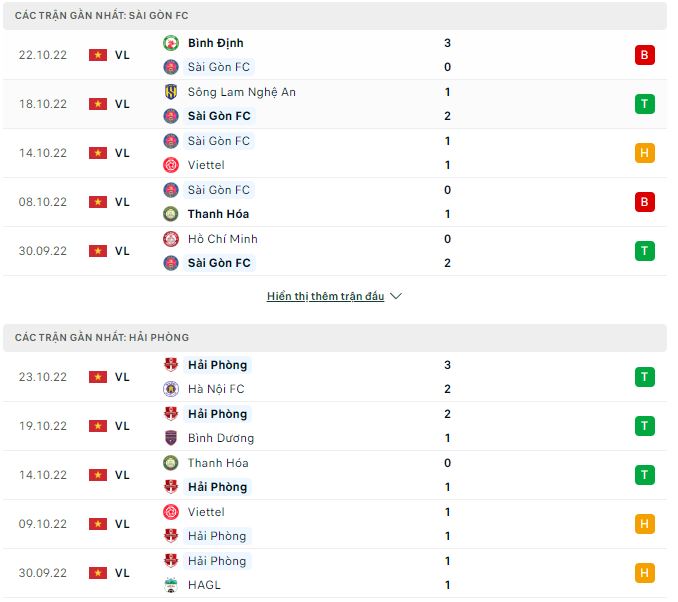Click the HAGL club crest icon
Viewport: 678px width, 602px height.
pos(170,585)
